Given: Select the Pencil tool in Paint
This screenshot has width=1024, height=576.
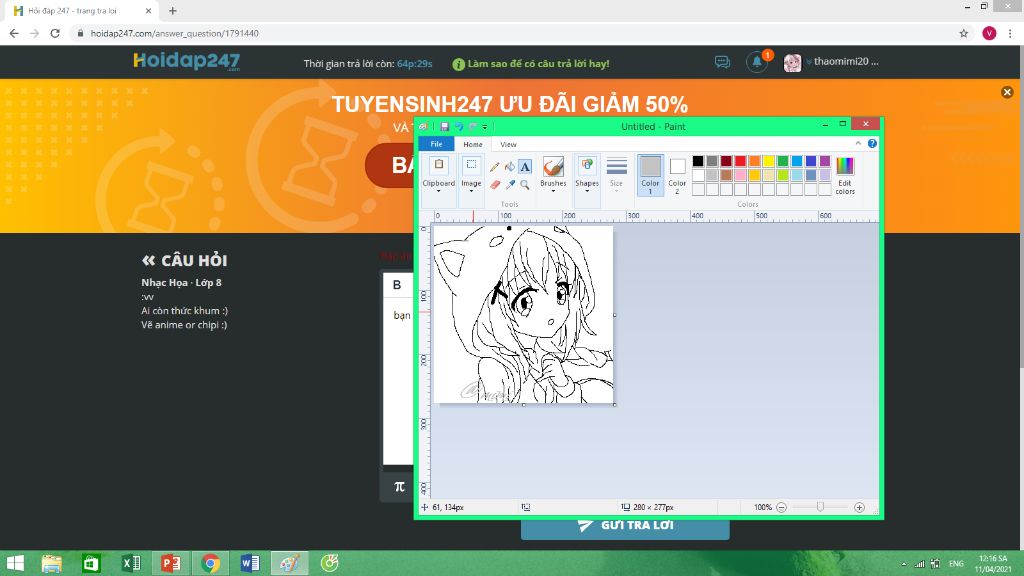Looking at the screenshot, I should click(x=494, y=167).
